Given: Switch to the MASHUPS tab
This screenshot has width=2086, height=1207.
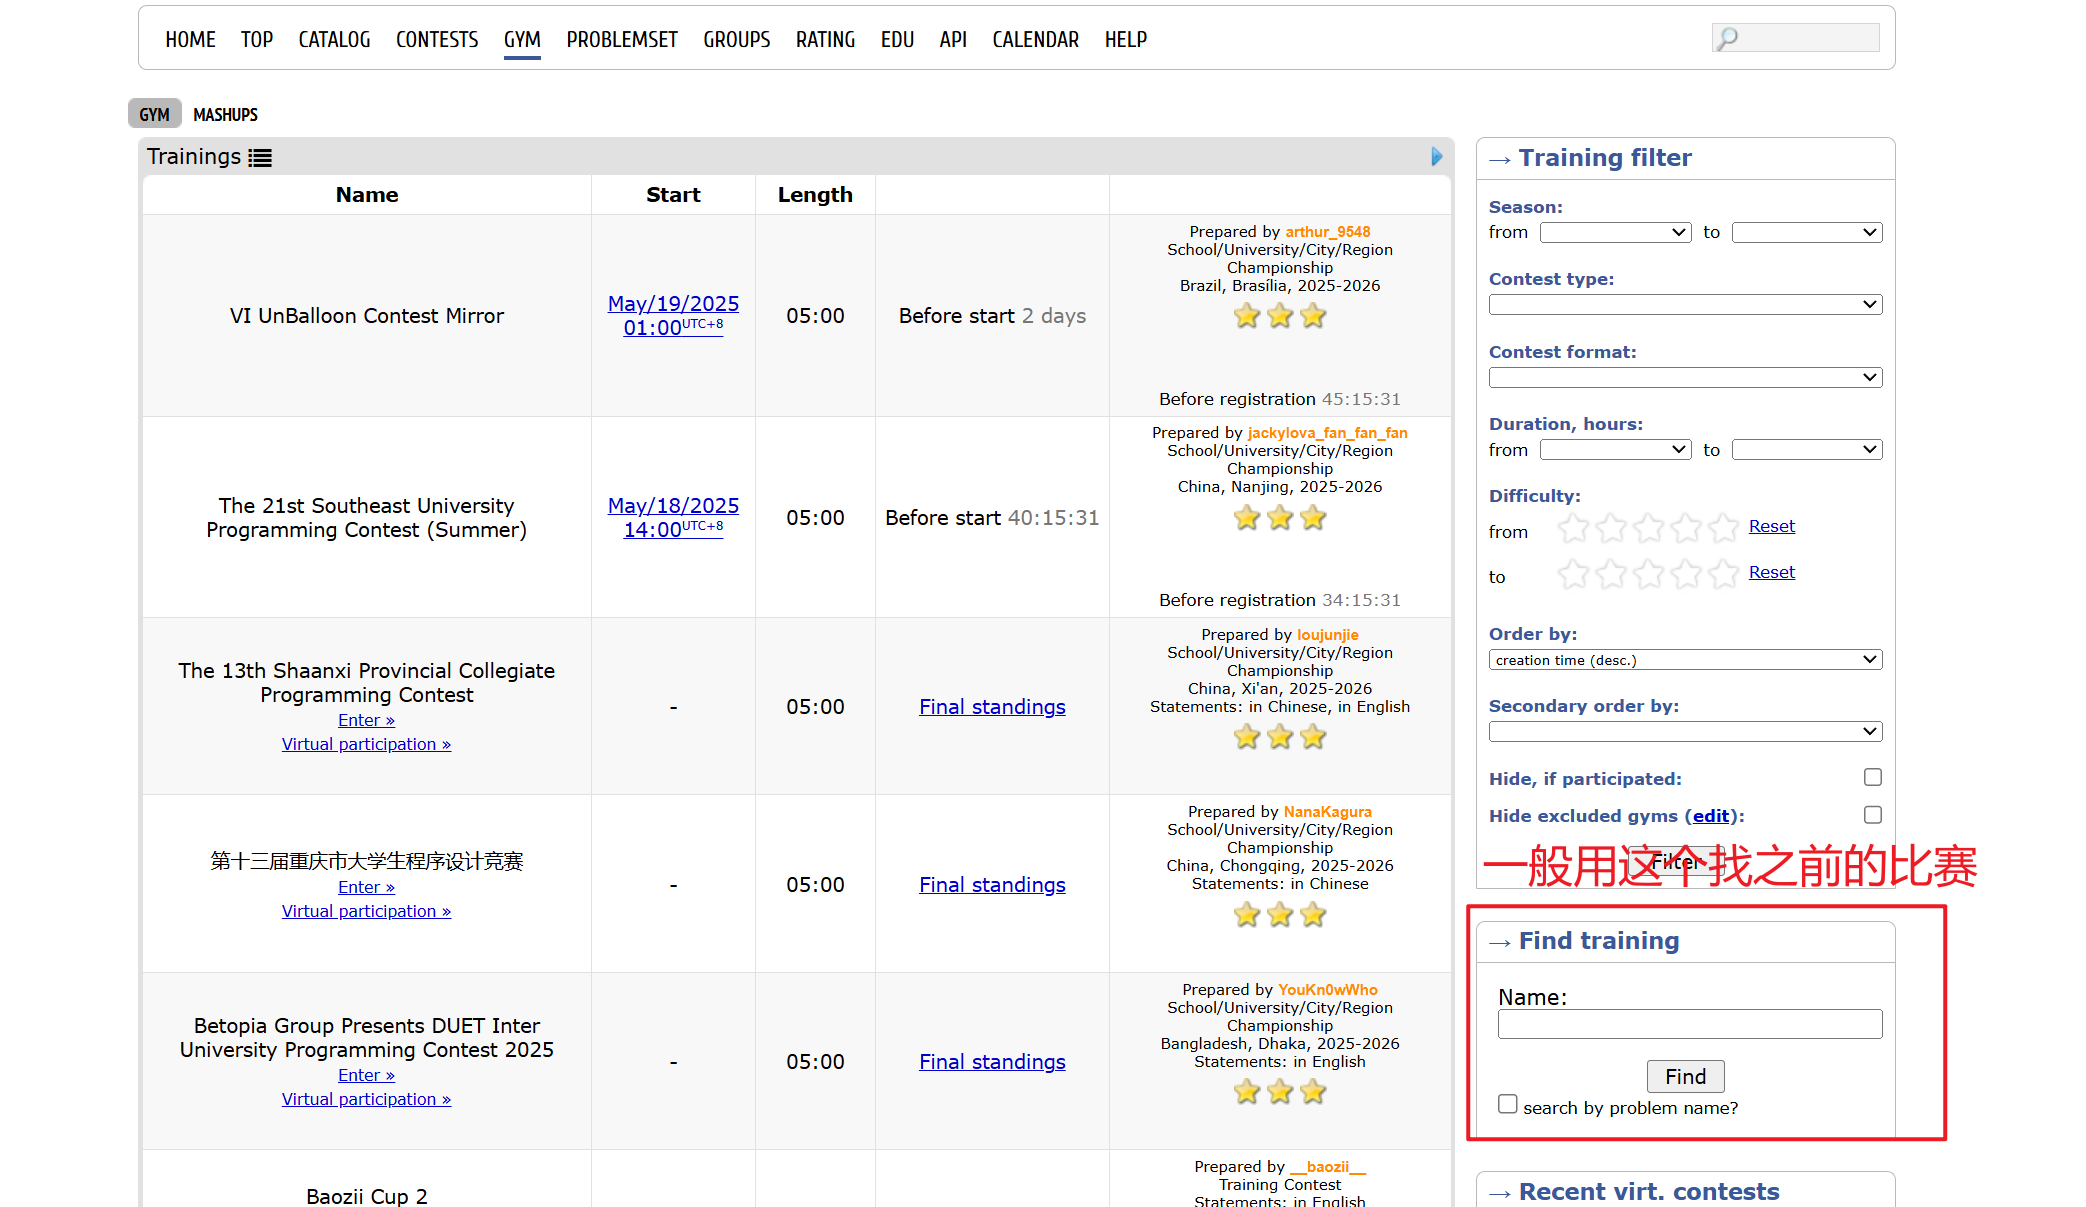Looking at the screenshot, I should tap(225, 115).
